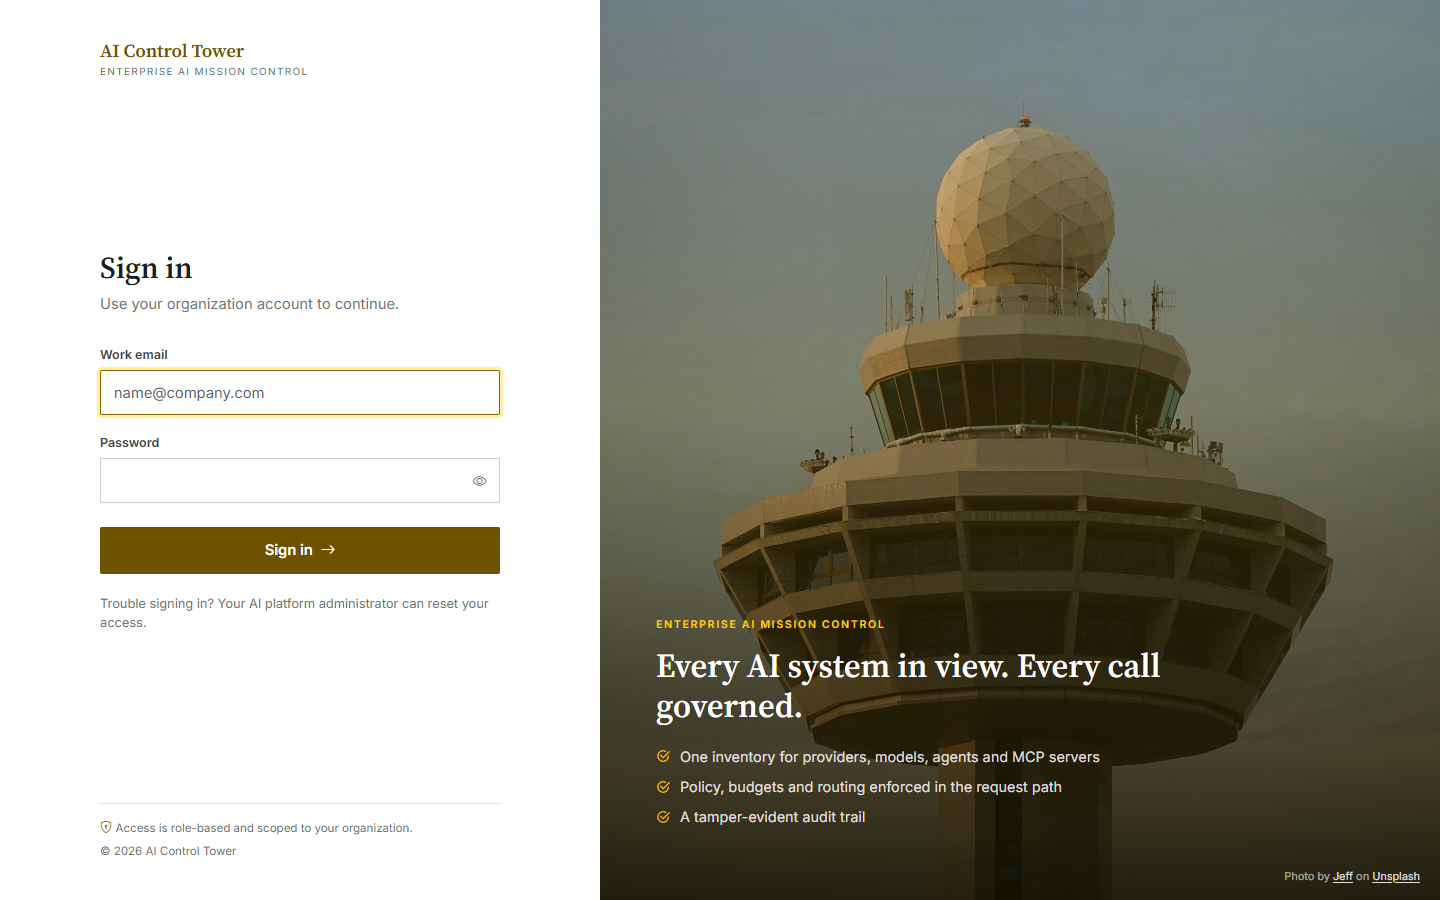Click 'Access is role-based and scoped' text

pos(264,828)
